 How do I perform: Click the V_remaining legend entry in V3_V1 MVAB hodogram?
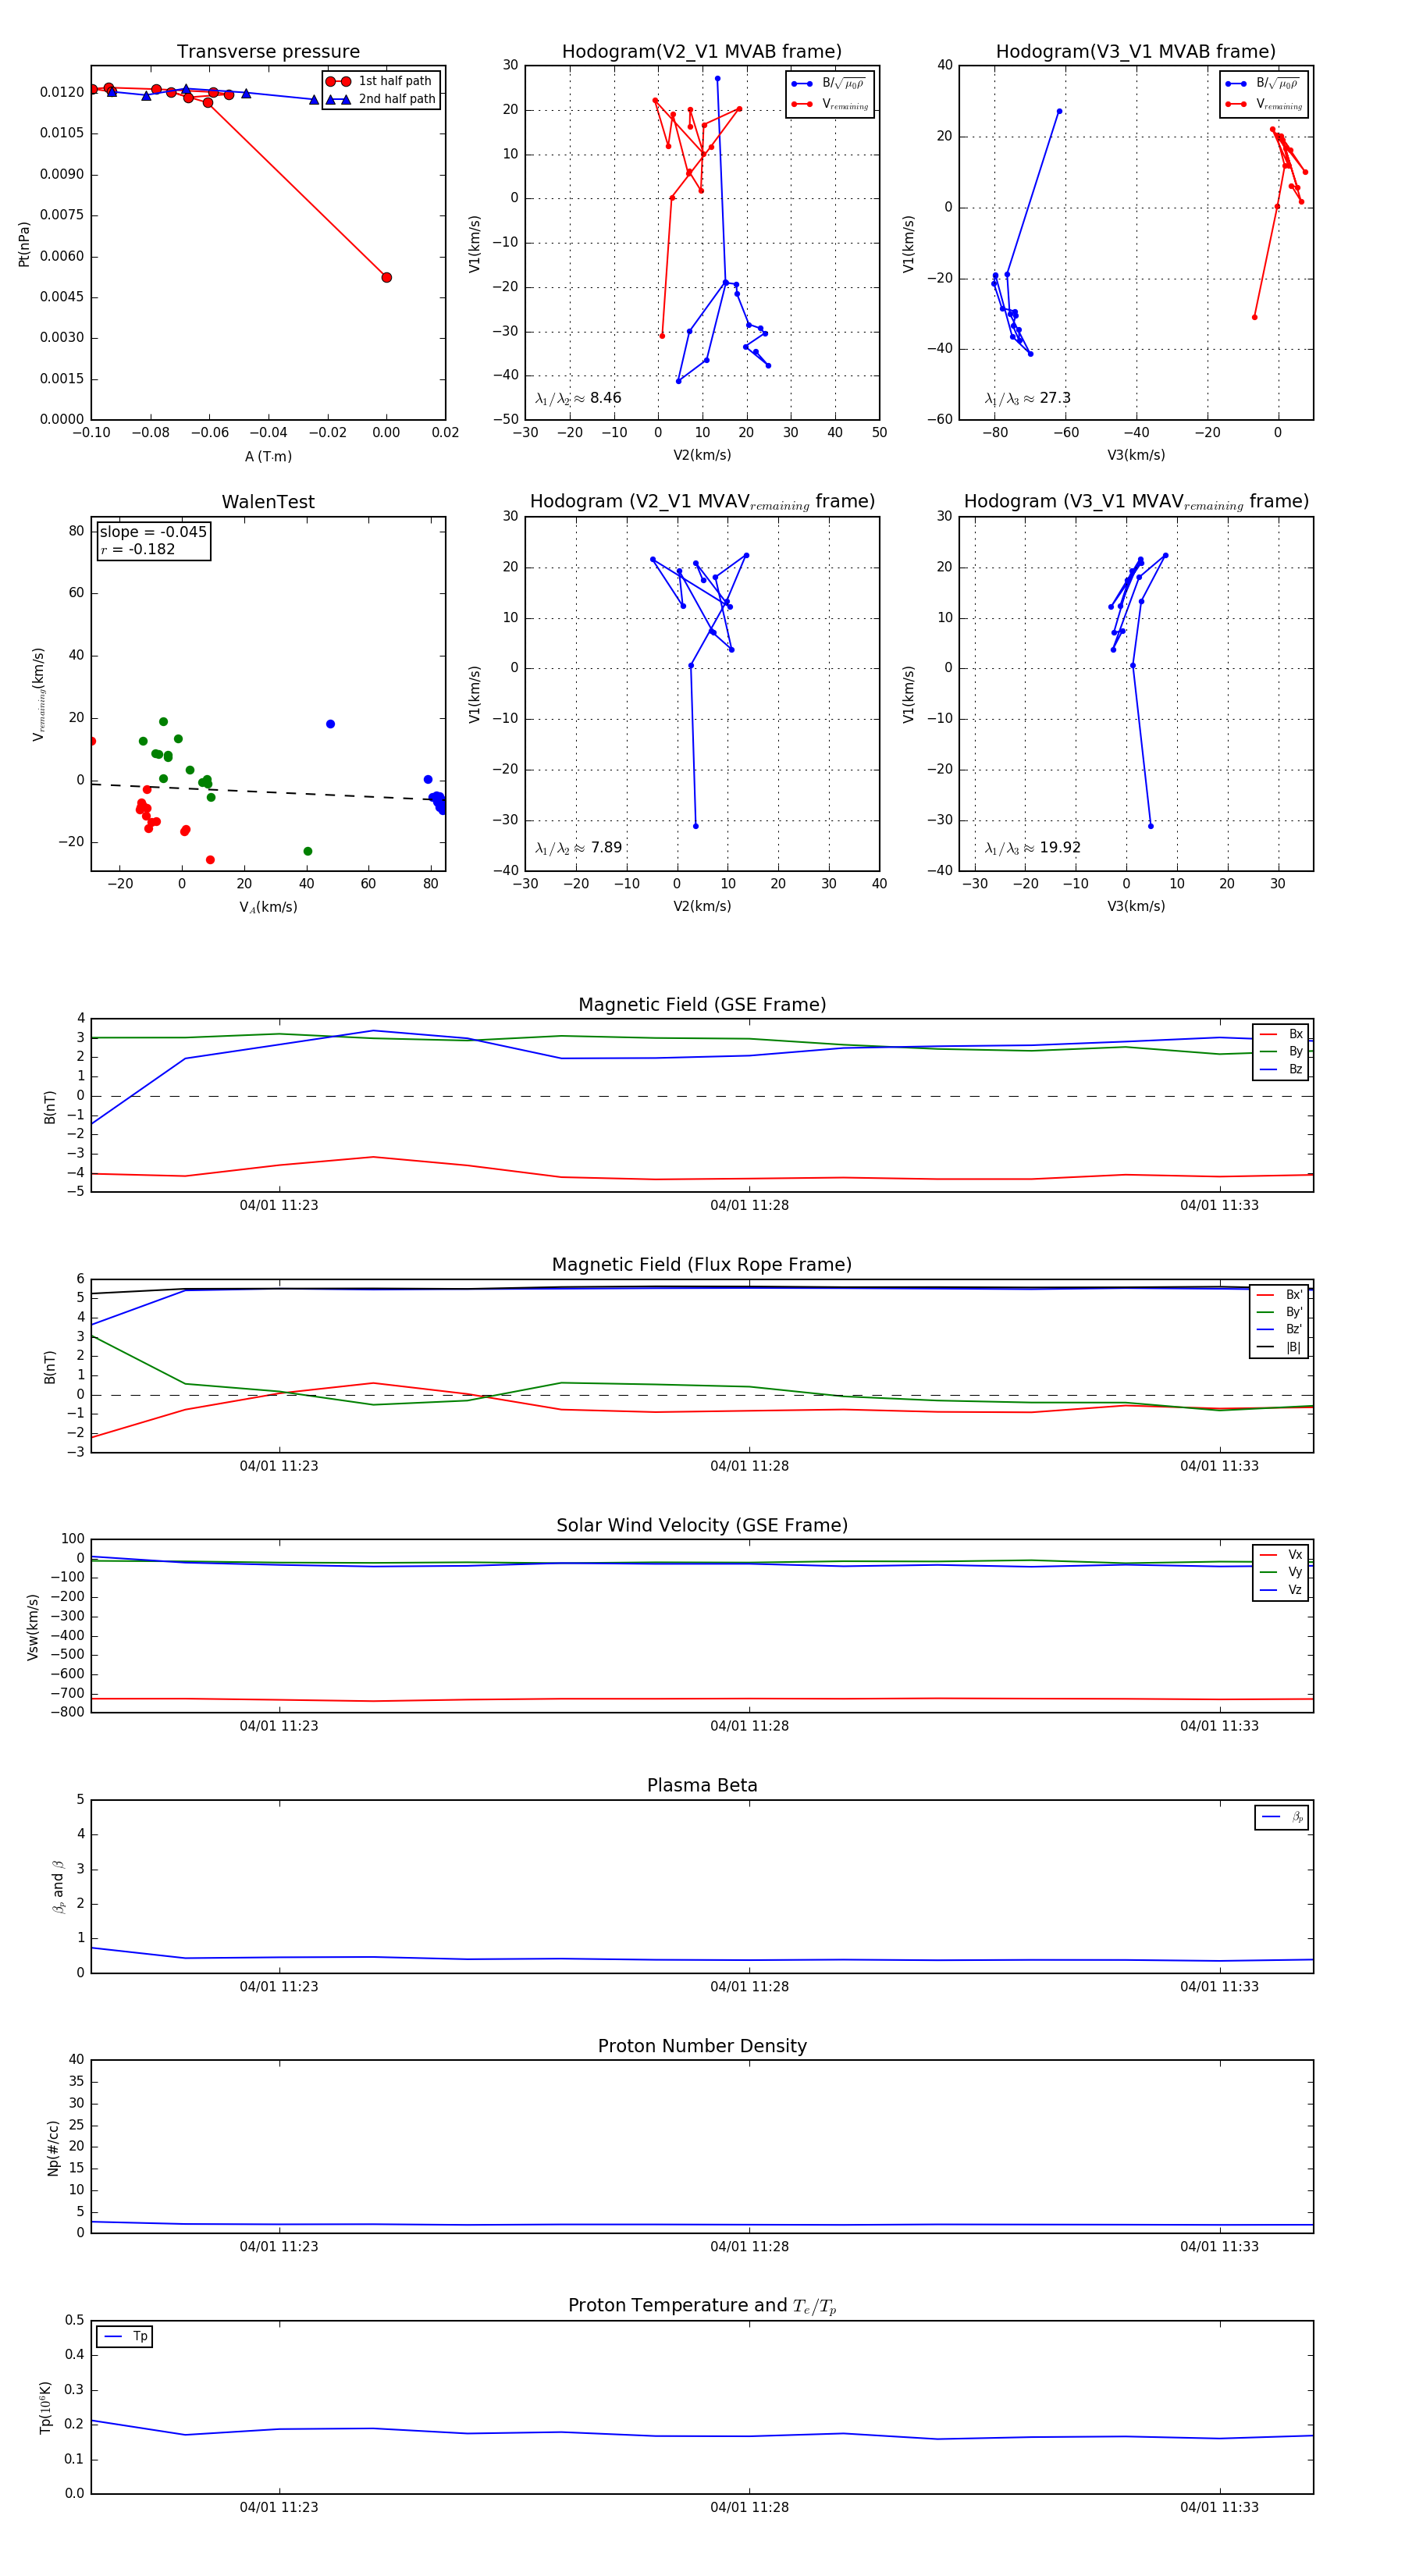tap(1264, 104)
